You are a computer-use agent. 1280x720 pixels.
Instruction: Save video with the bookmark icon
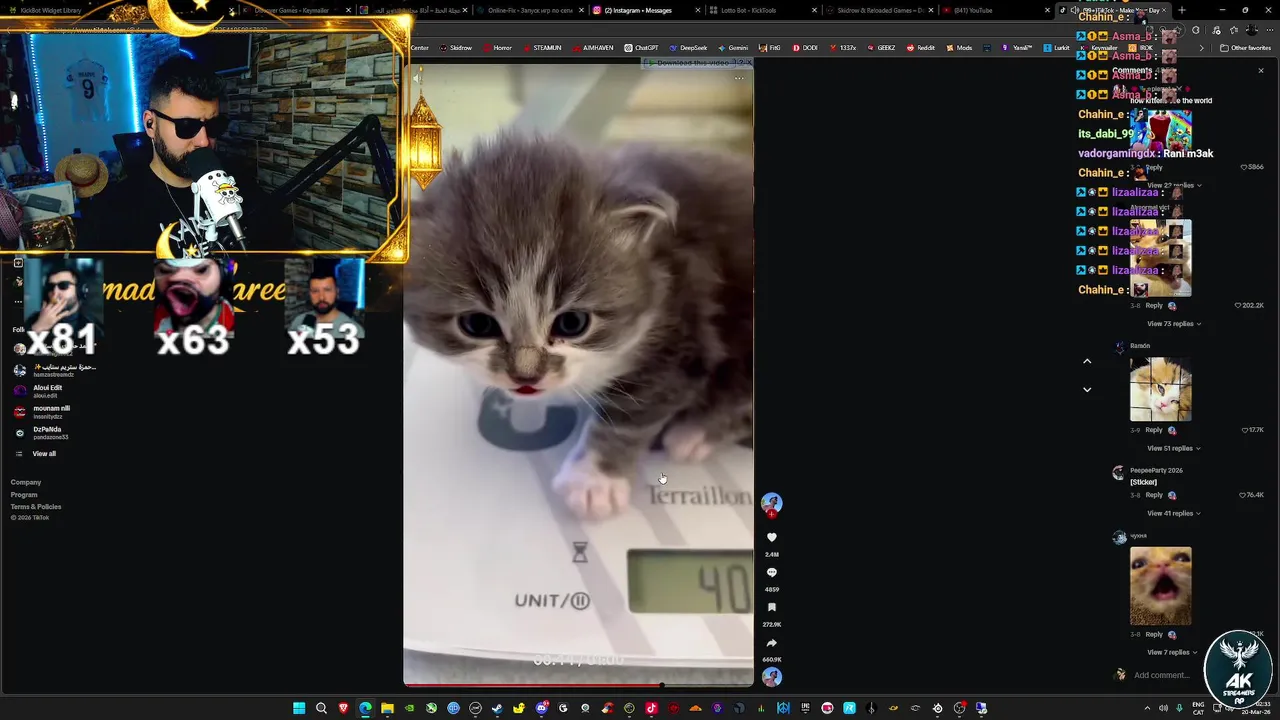(771, 608)
